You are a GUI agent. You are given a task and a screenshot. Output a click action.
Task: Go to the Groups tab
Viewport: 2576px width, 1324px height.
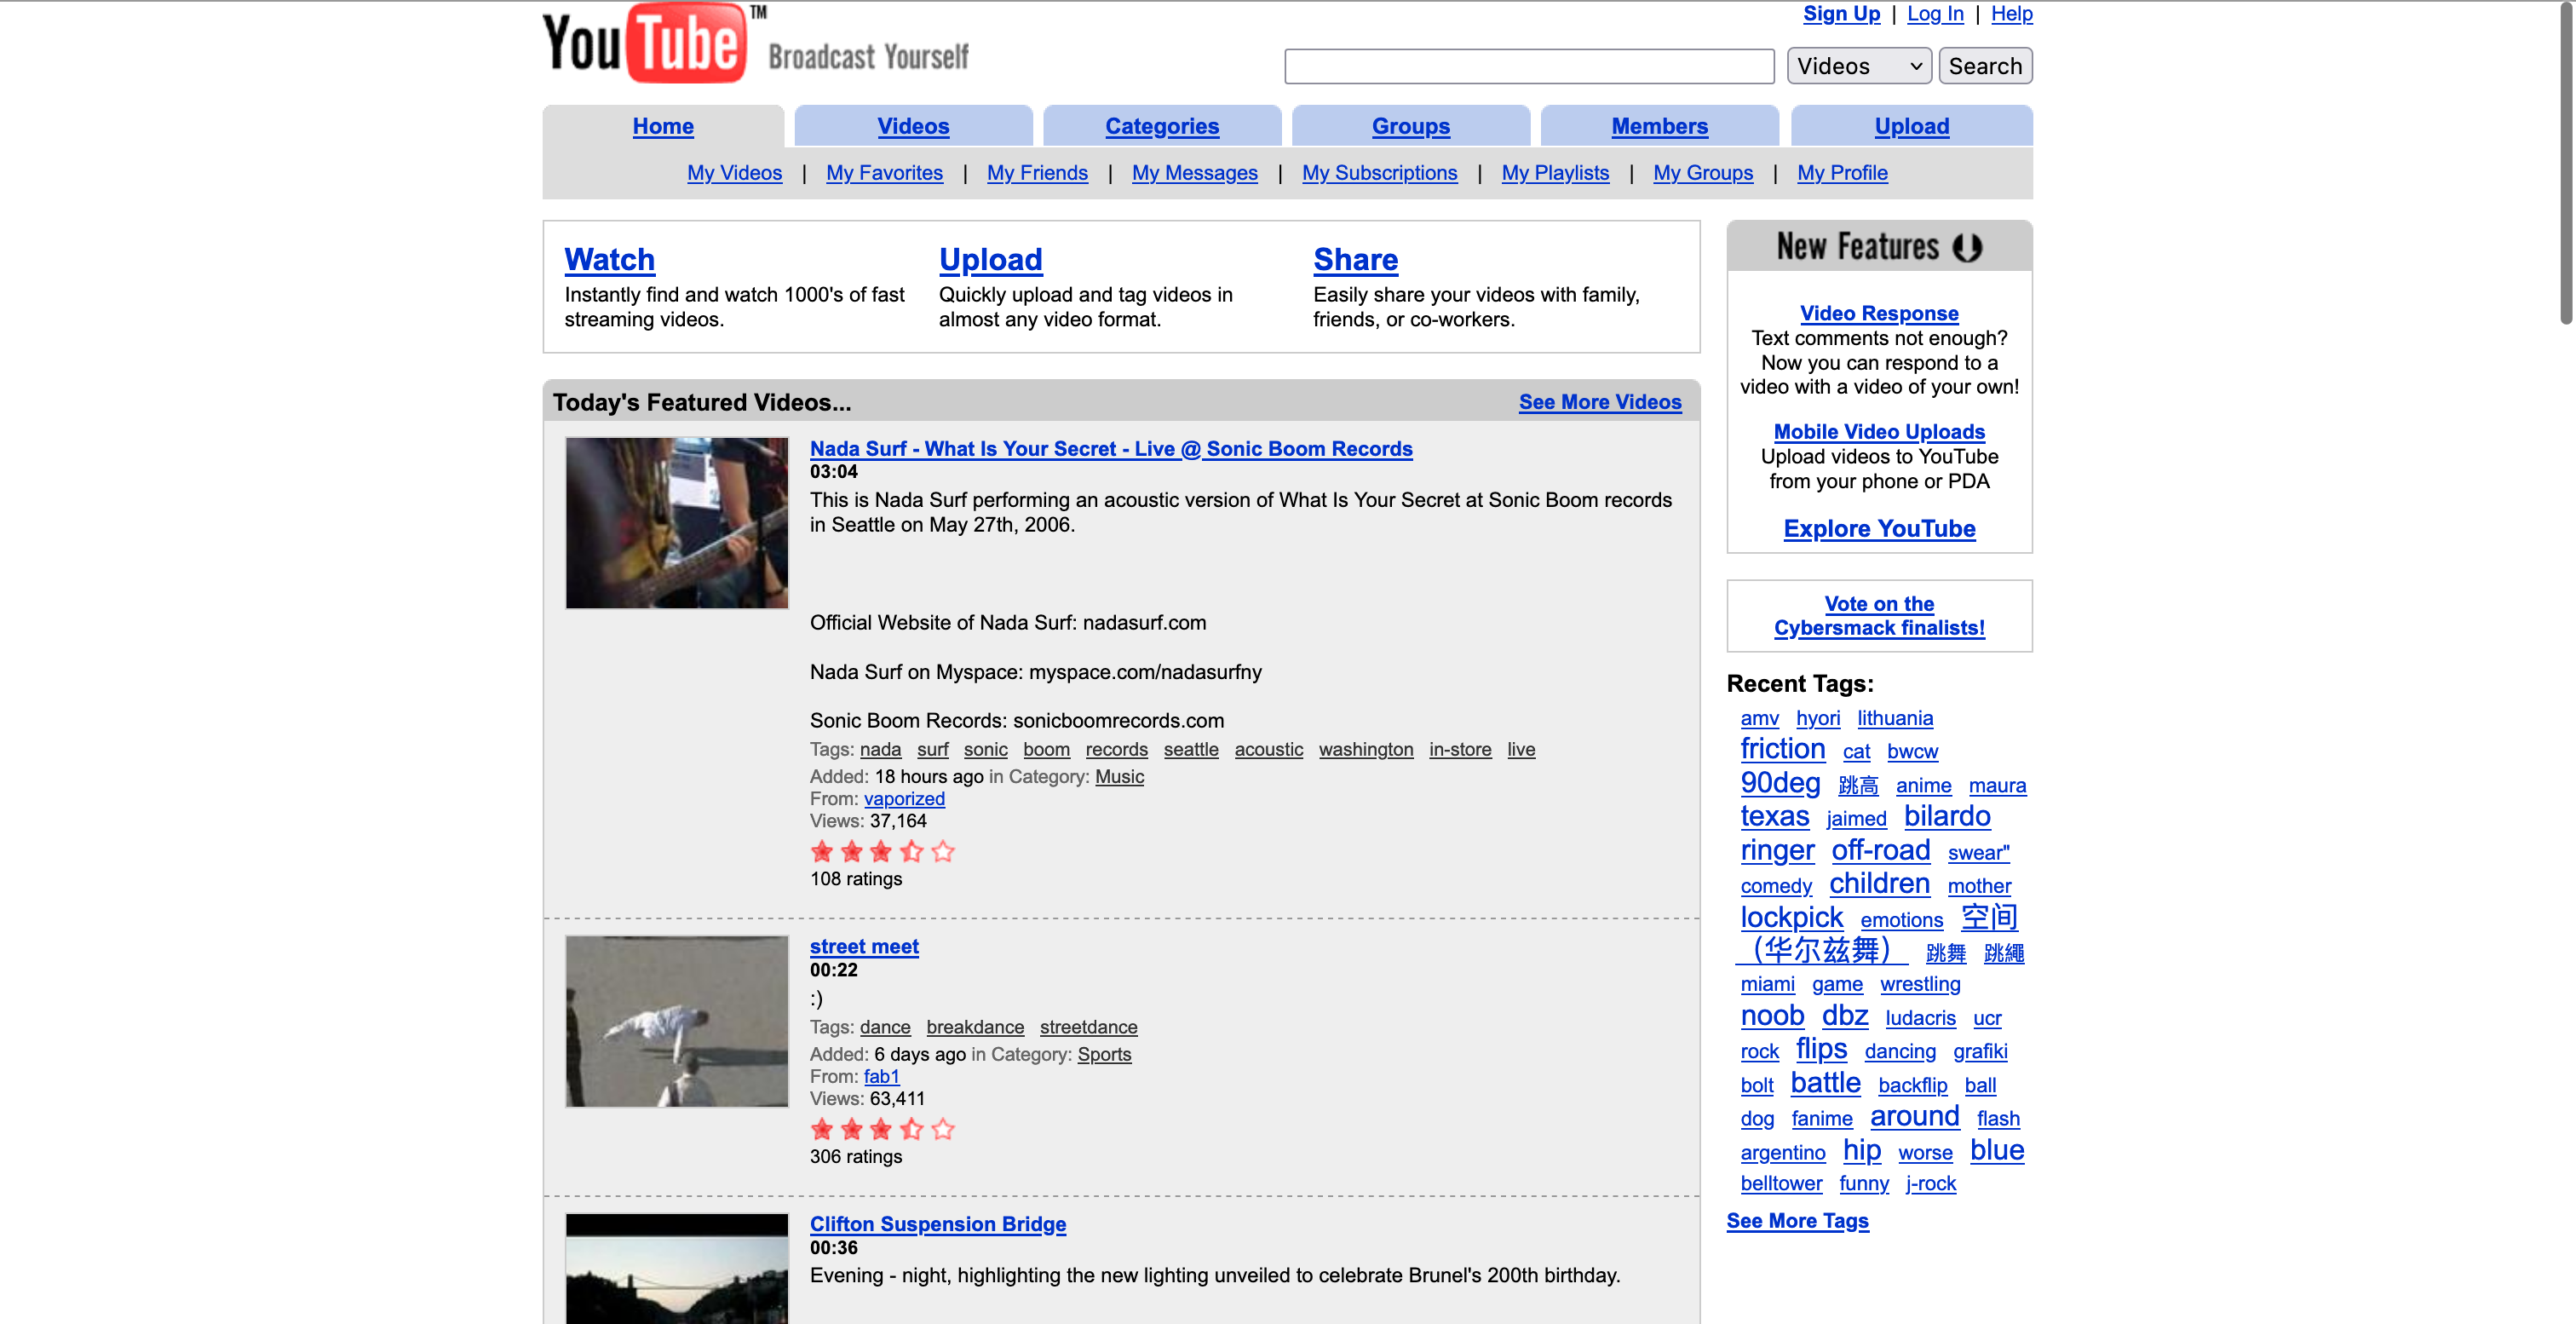pos(1410,126)
